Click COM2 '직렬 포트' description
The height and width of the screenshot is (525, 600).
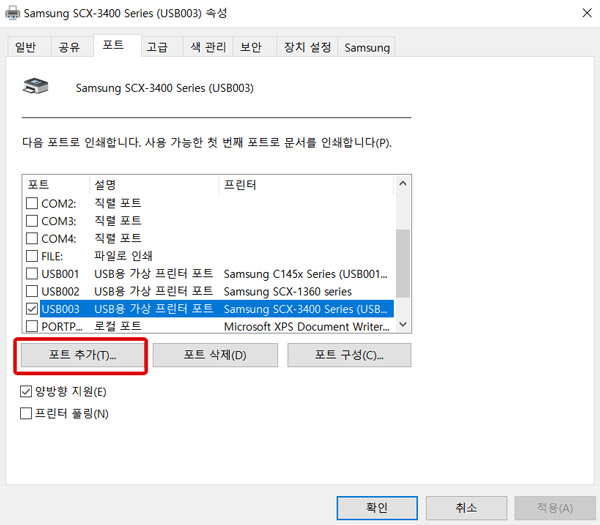(118, 203)
